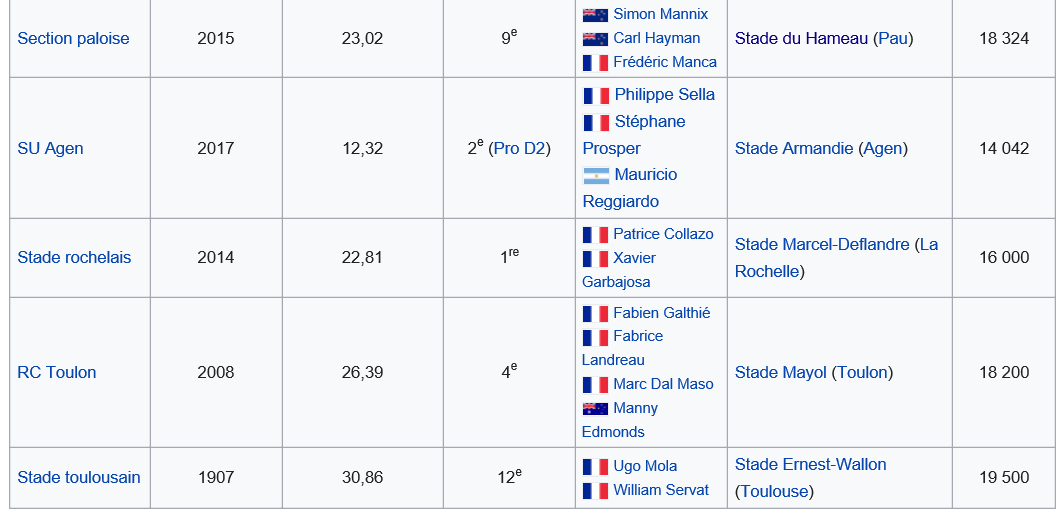This screenshot has width=1058, height=509.
Task: Click the French flag beside Patrice Collazo
Action: pyautogui.click(x=595, y=234)
